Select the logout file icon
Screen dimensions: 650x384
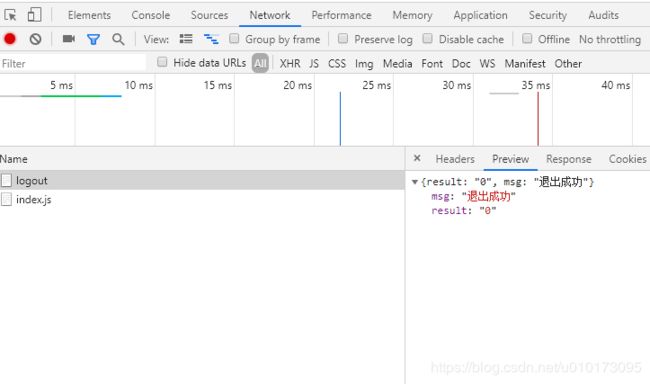pyautogui.click(x=6, y=180)
